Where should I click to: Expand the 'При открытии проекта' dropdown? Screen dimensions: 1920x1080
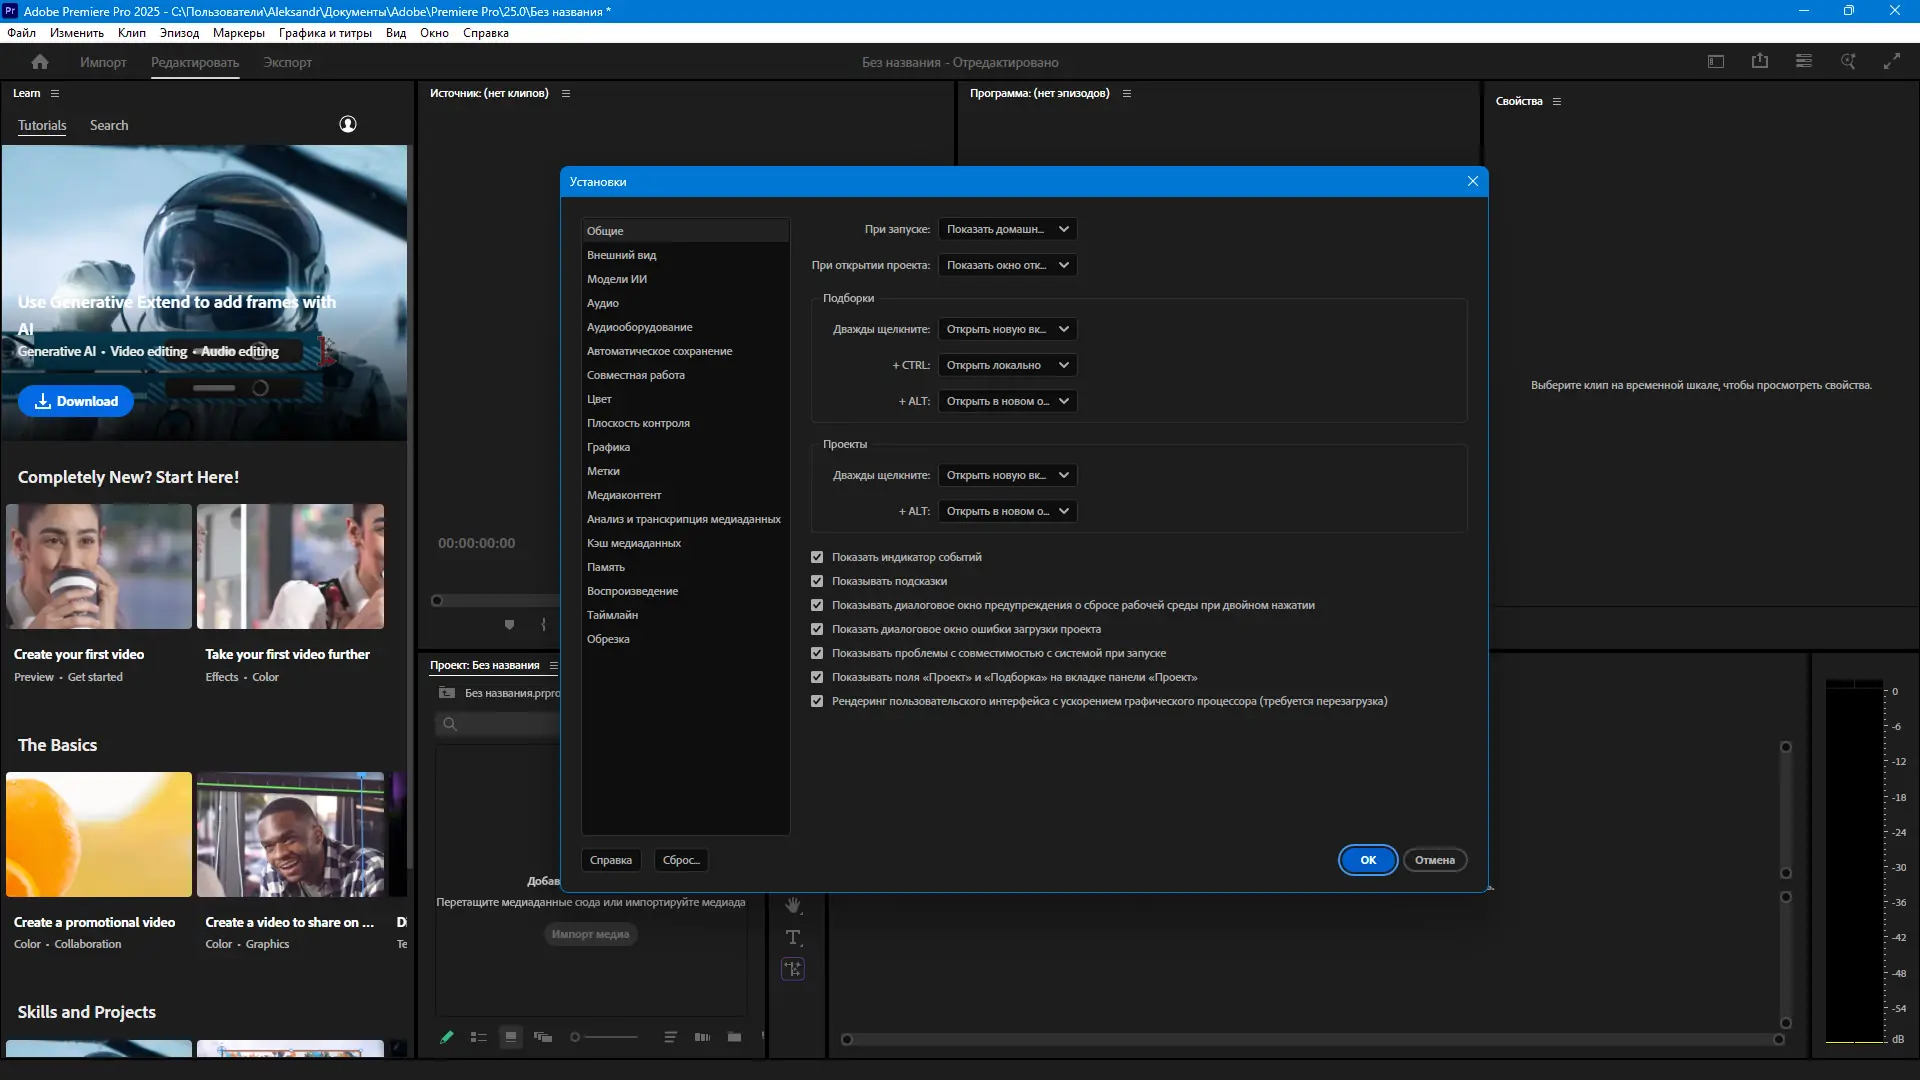click(1007, 265)
